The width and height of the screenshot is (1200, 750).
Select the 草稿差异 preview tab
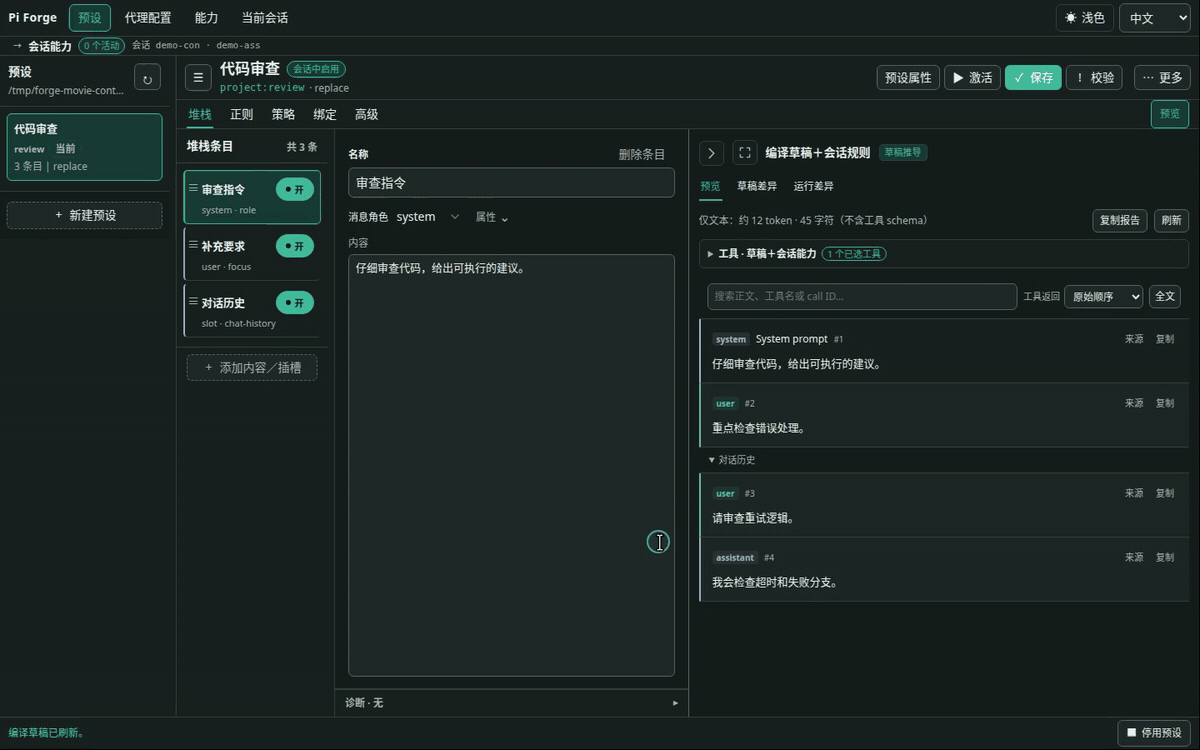tap(757, 186)
